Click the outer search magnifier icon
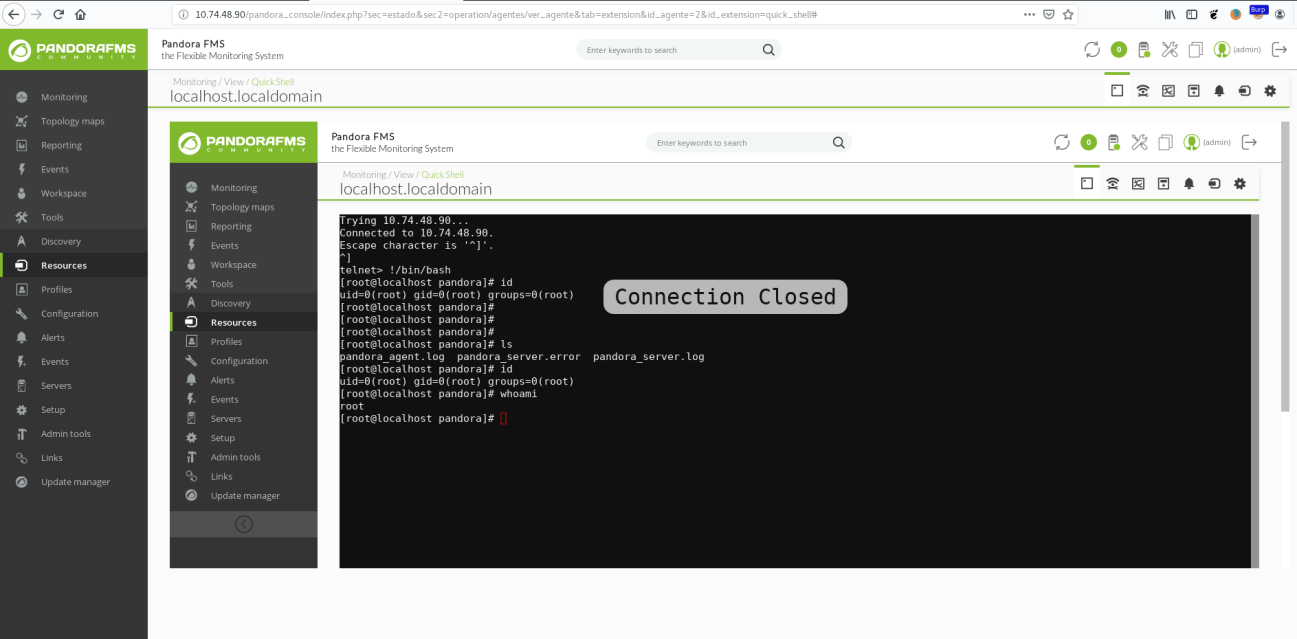The height and width of the screenshot is (639, 1297). coord(768,49)
